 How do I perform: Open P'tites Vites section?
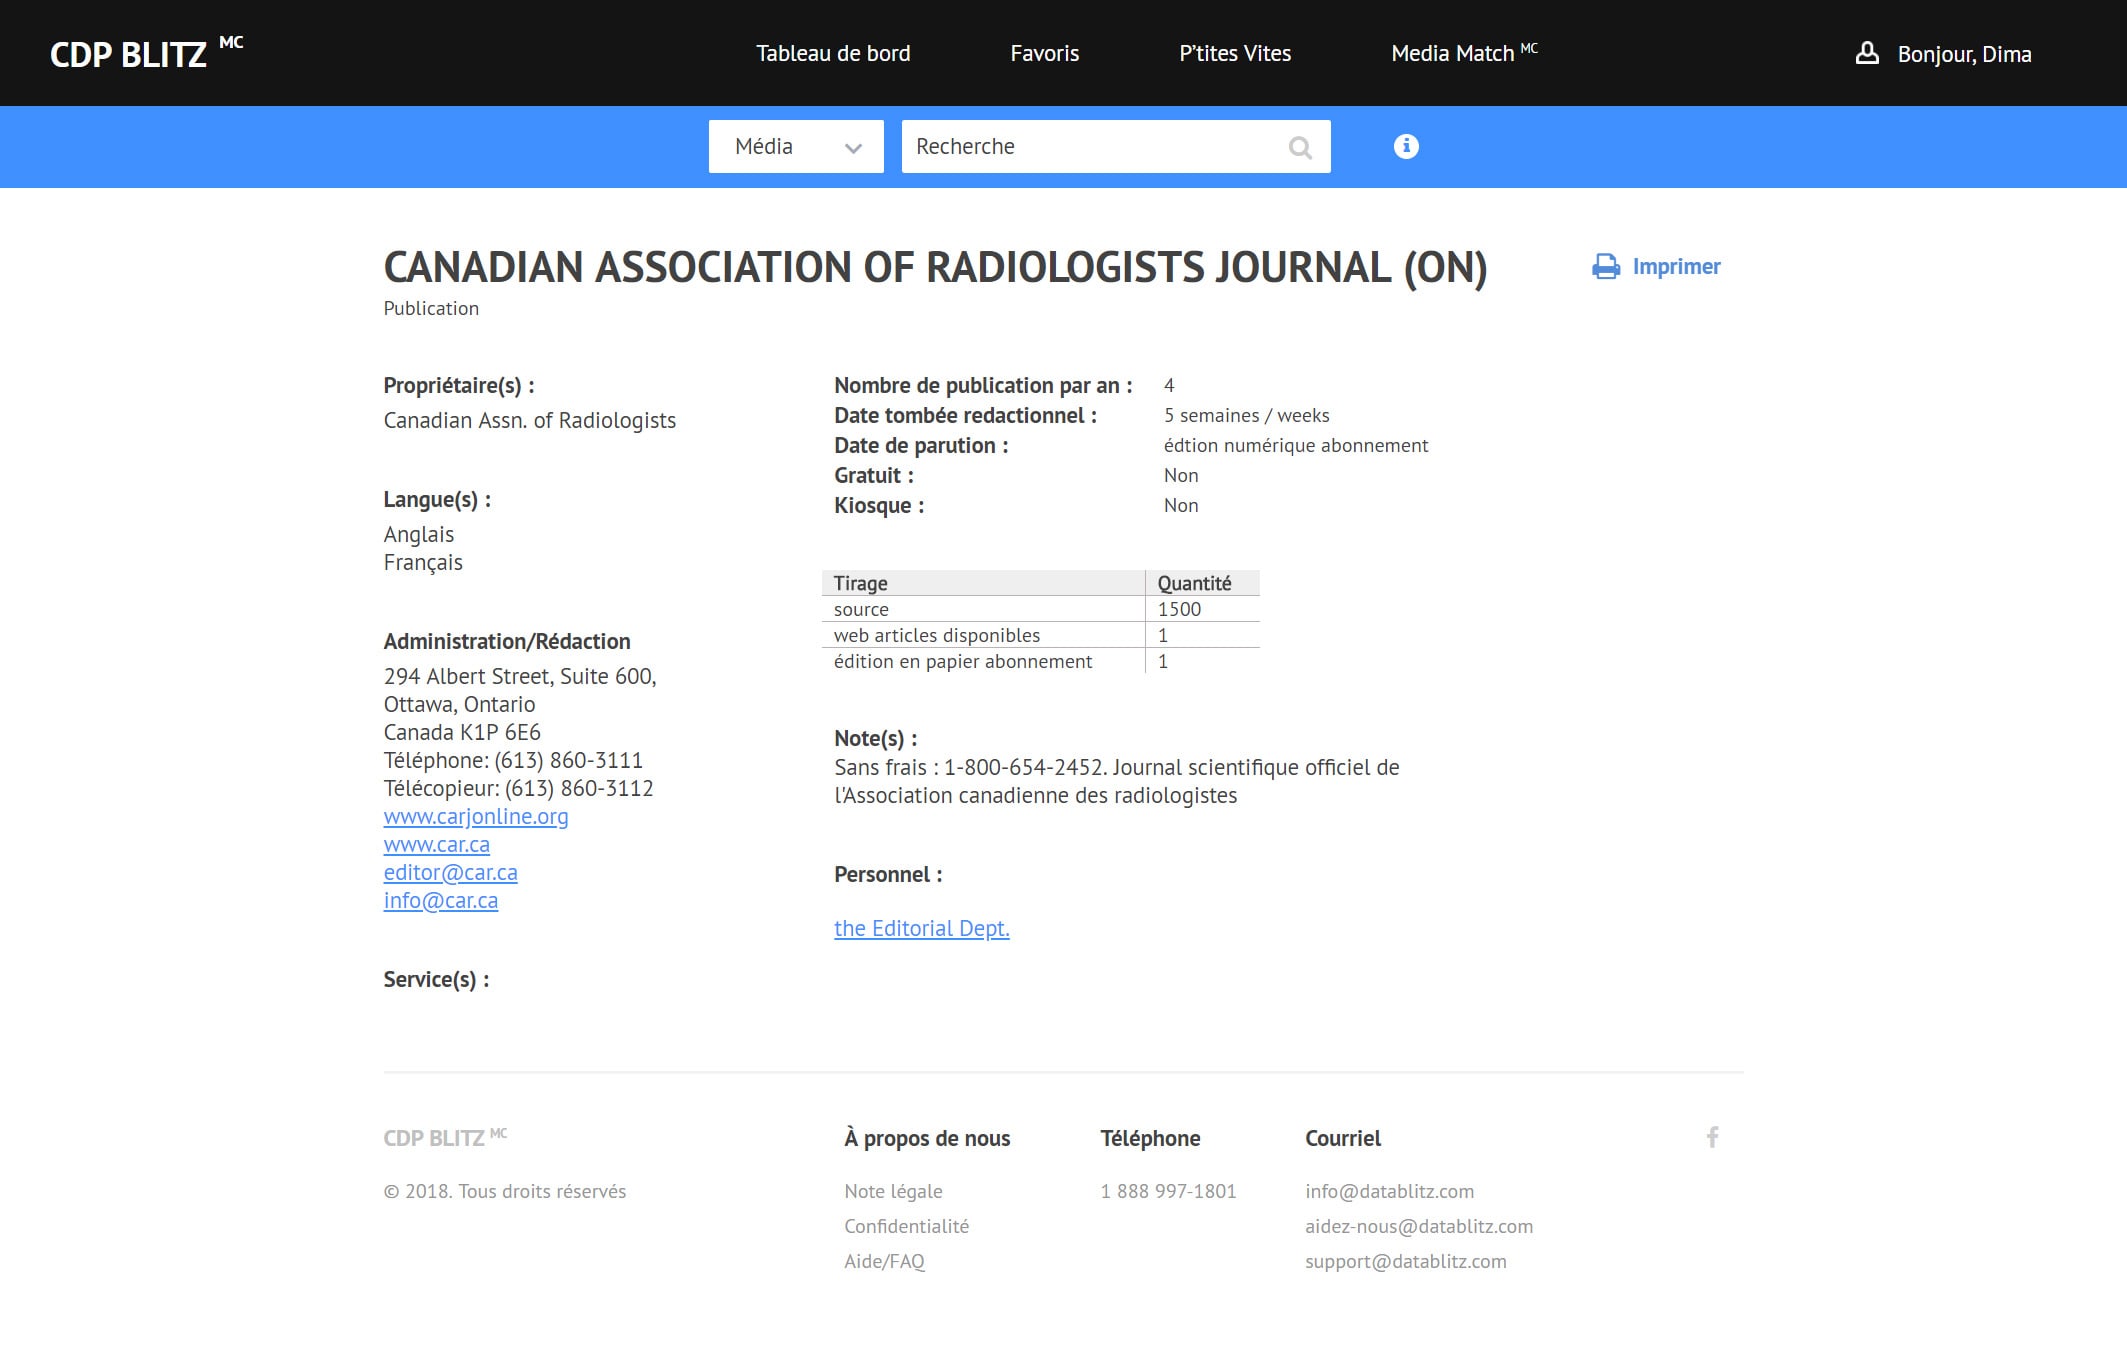1235,53
